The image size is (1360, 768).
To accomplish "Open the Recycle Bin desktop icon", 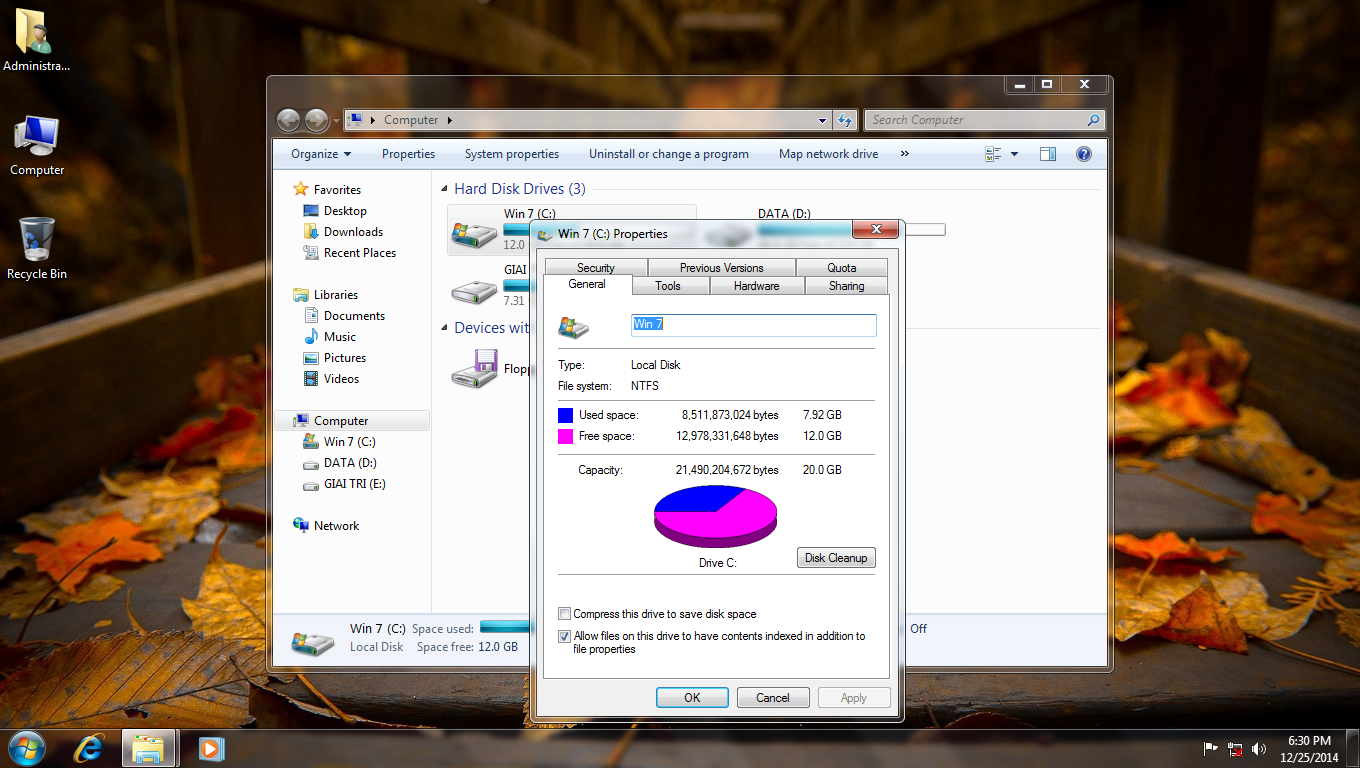I will tap(37, 247).
